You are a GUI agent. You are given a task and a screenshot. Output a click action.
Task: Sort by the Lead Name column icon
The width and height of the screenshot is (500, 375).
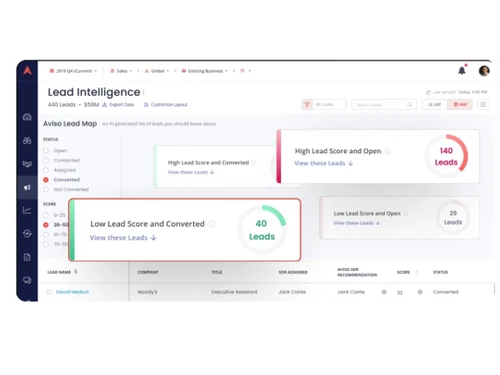coord(76,272)
